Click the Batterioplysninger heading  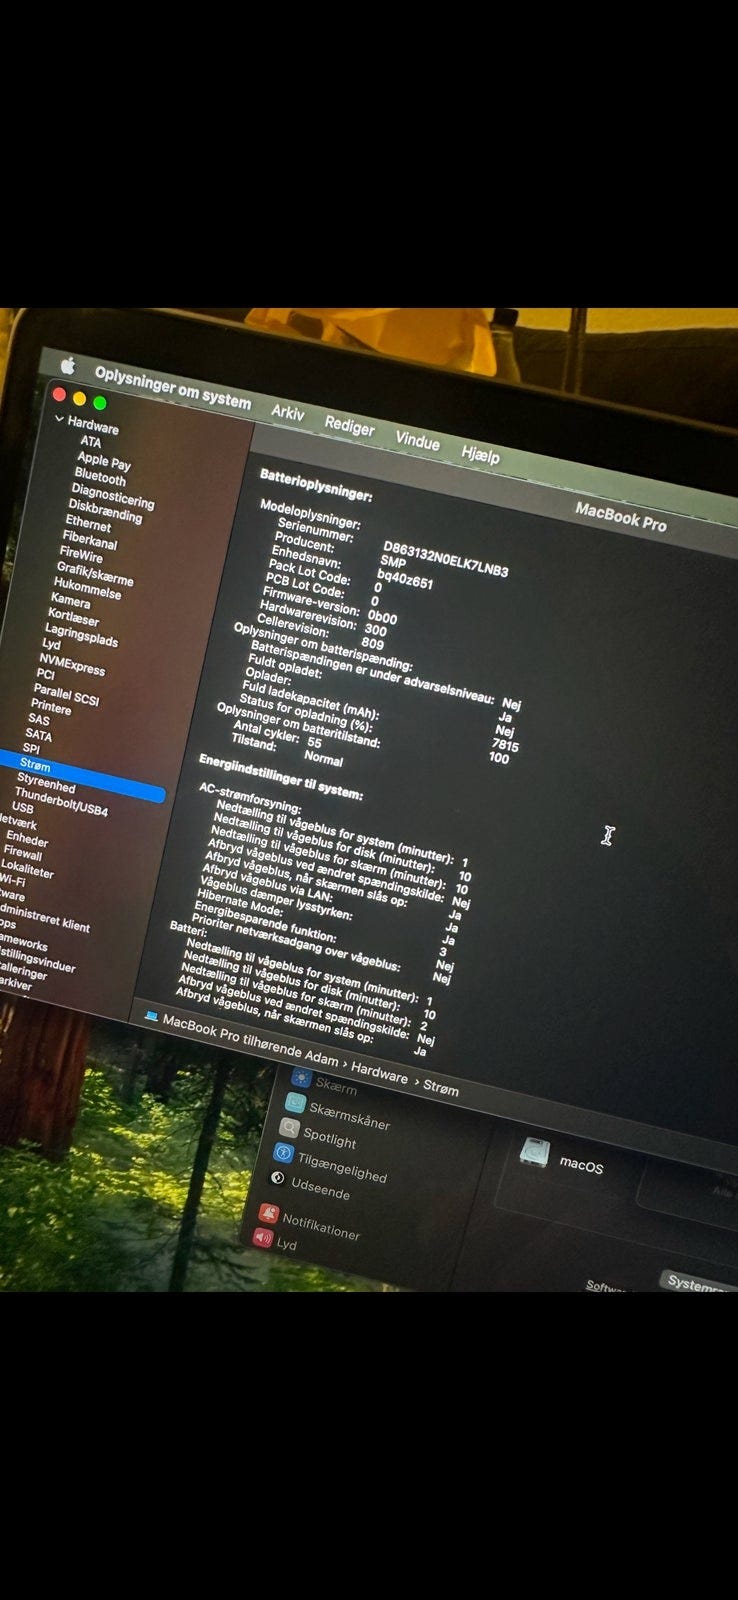click(x=316, y=484)
